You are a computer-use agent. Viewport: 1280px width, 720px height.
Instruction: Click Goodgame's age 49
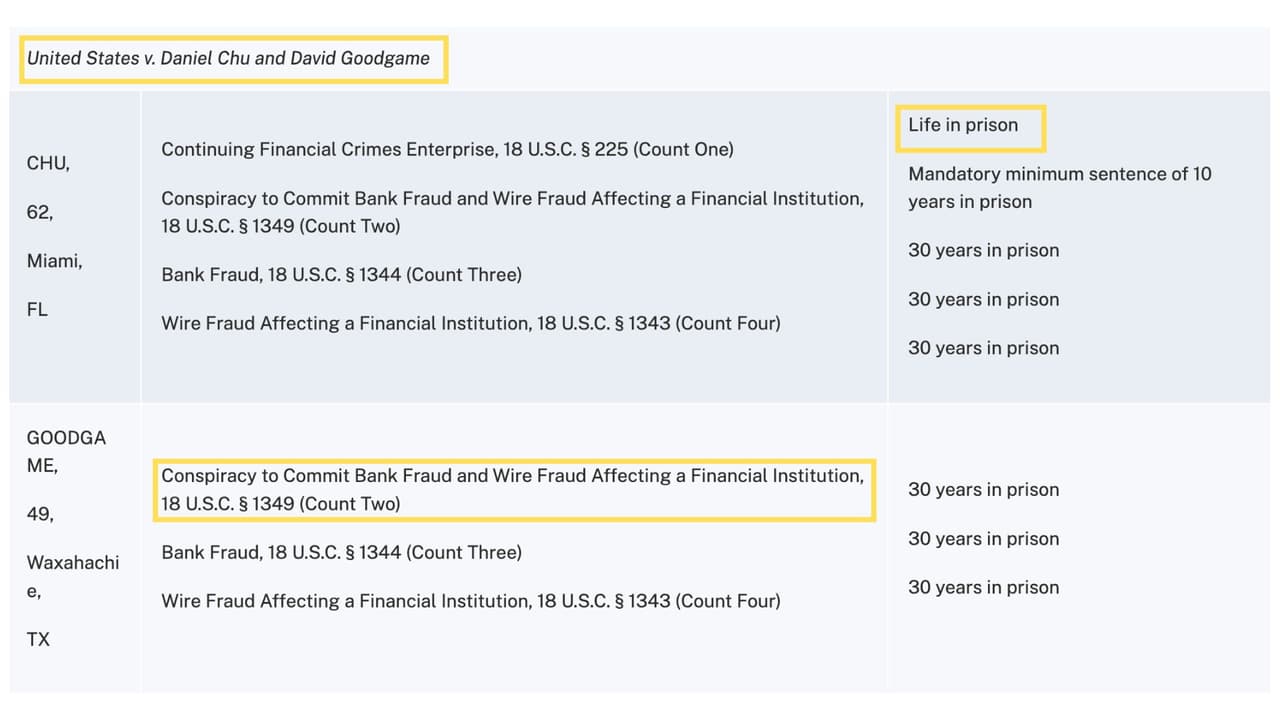click(x=40, y=514)
